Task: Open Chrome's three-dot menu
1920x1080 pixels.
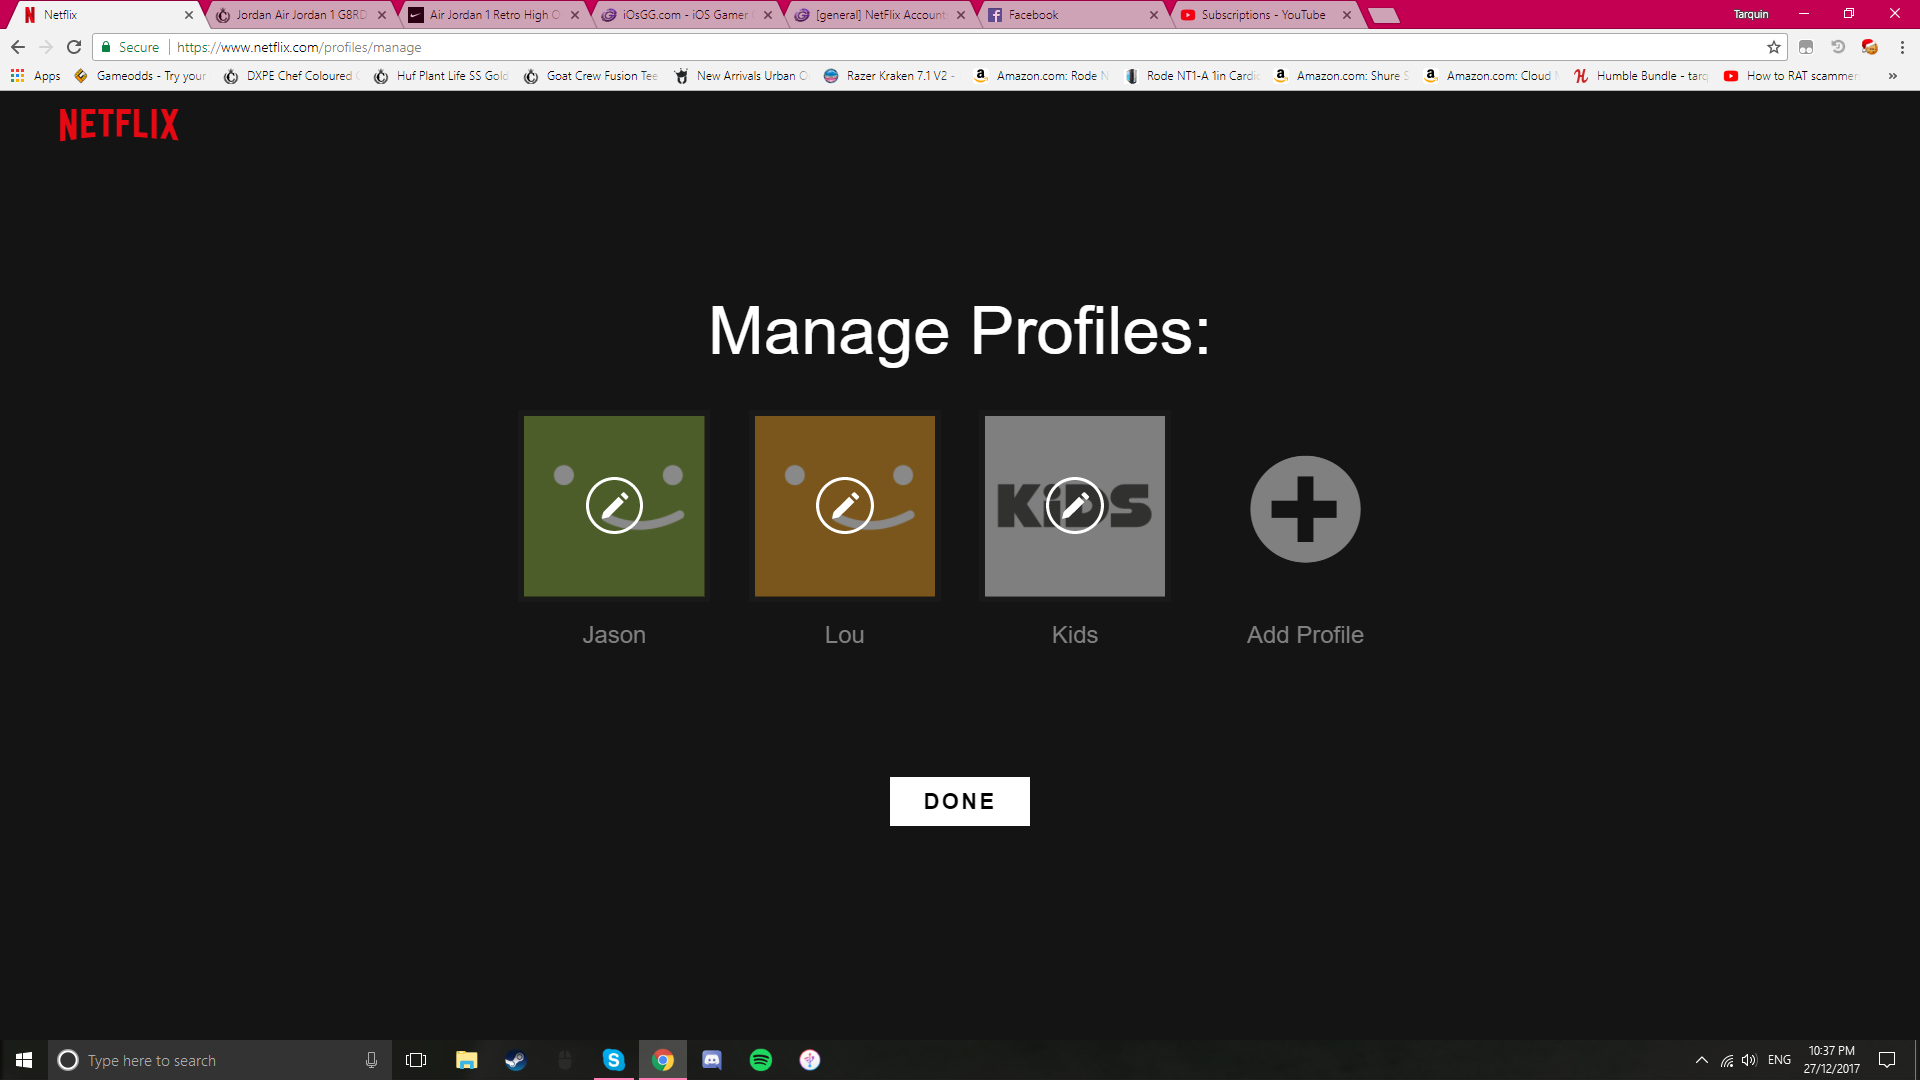Action: [x=1902, y=47]
